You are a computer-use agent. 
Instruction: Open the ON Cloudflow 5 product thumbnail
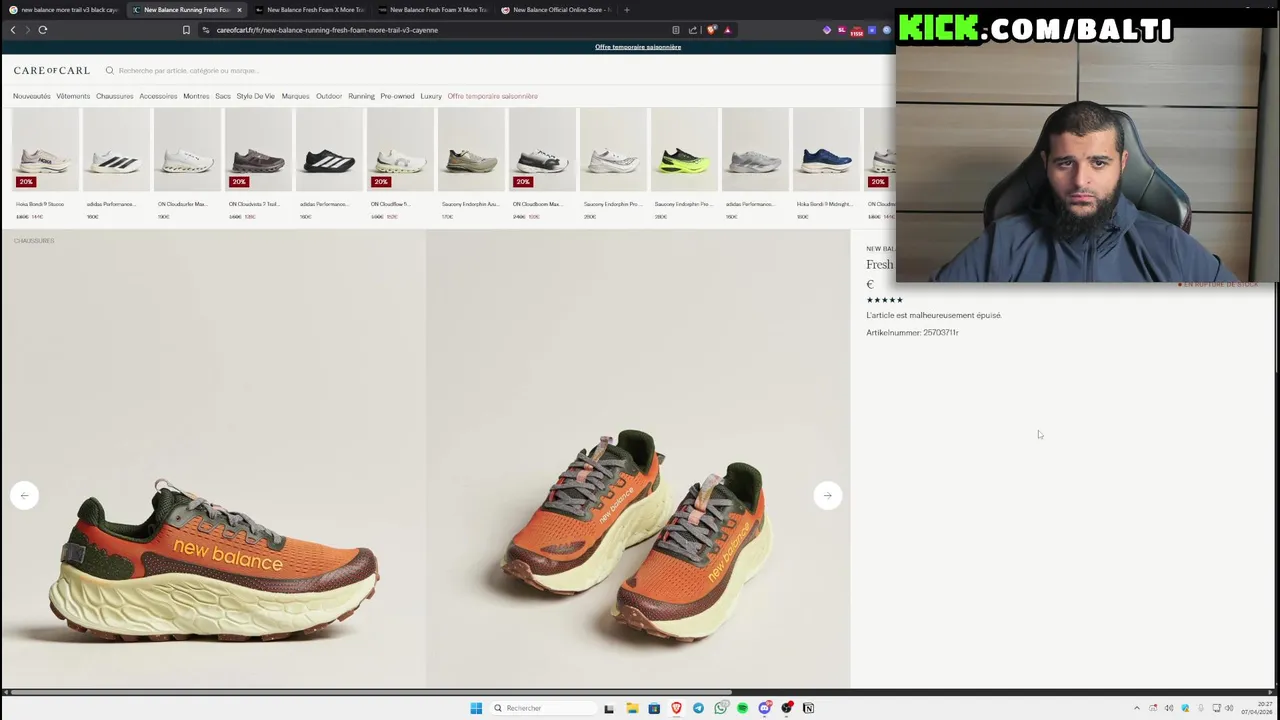coord(400,150)
